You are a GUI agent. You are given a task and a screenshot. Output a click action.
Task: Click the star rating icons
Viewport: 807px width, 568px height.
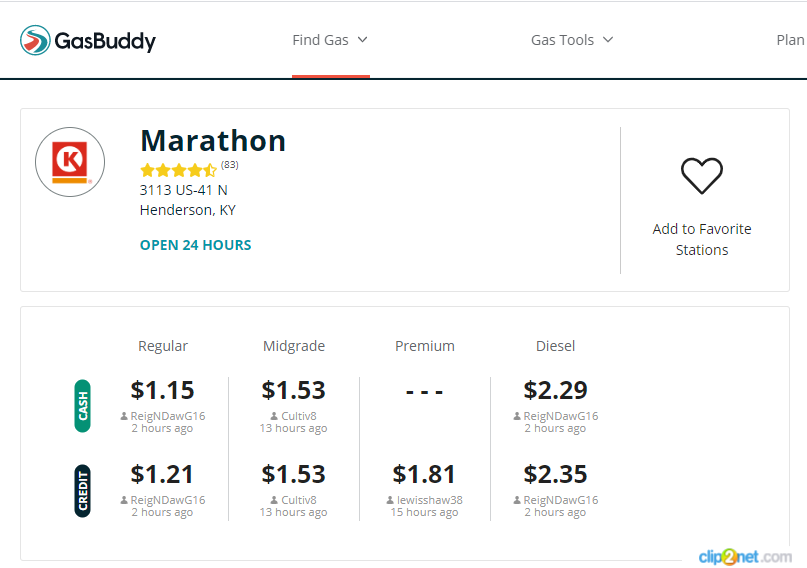[x=178, y=170]
